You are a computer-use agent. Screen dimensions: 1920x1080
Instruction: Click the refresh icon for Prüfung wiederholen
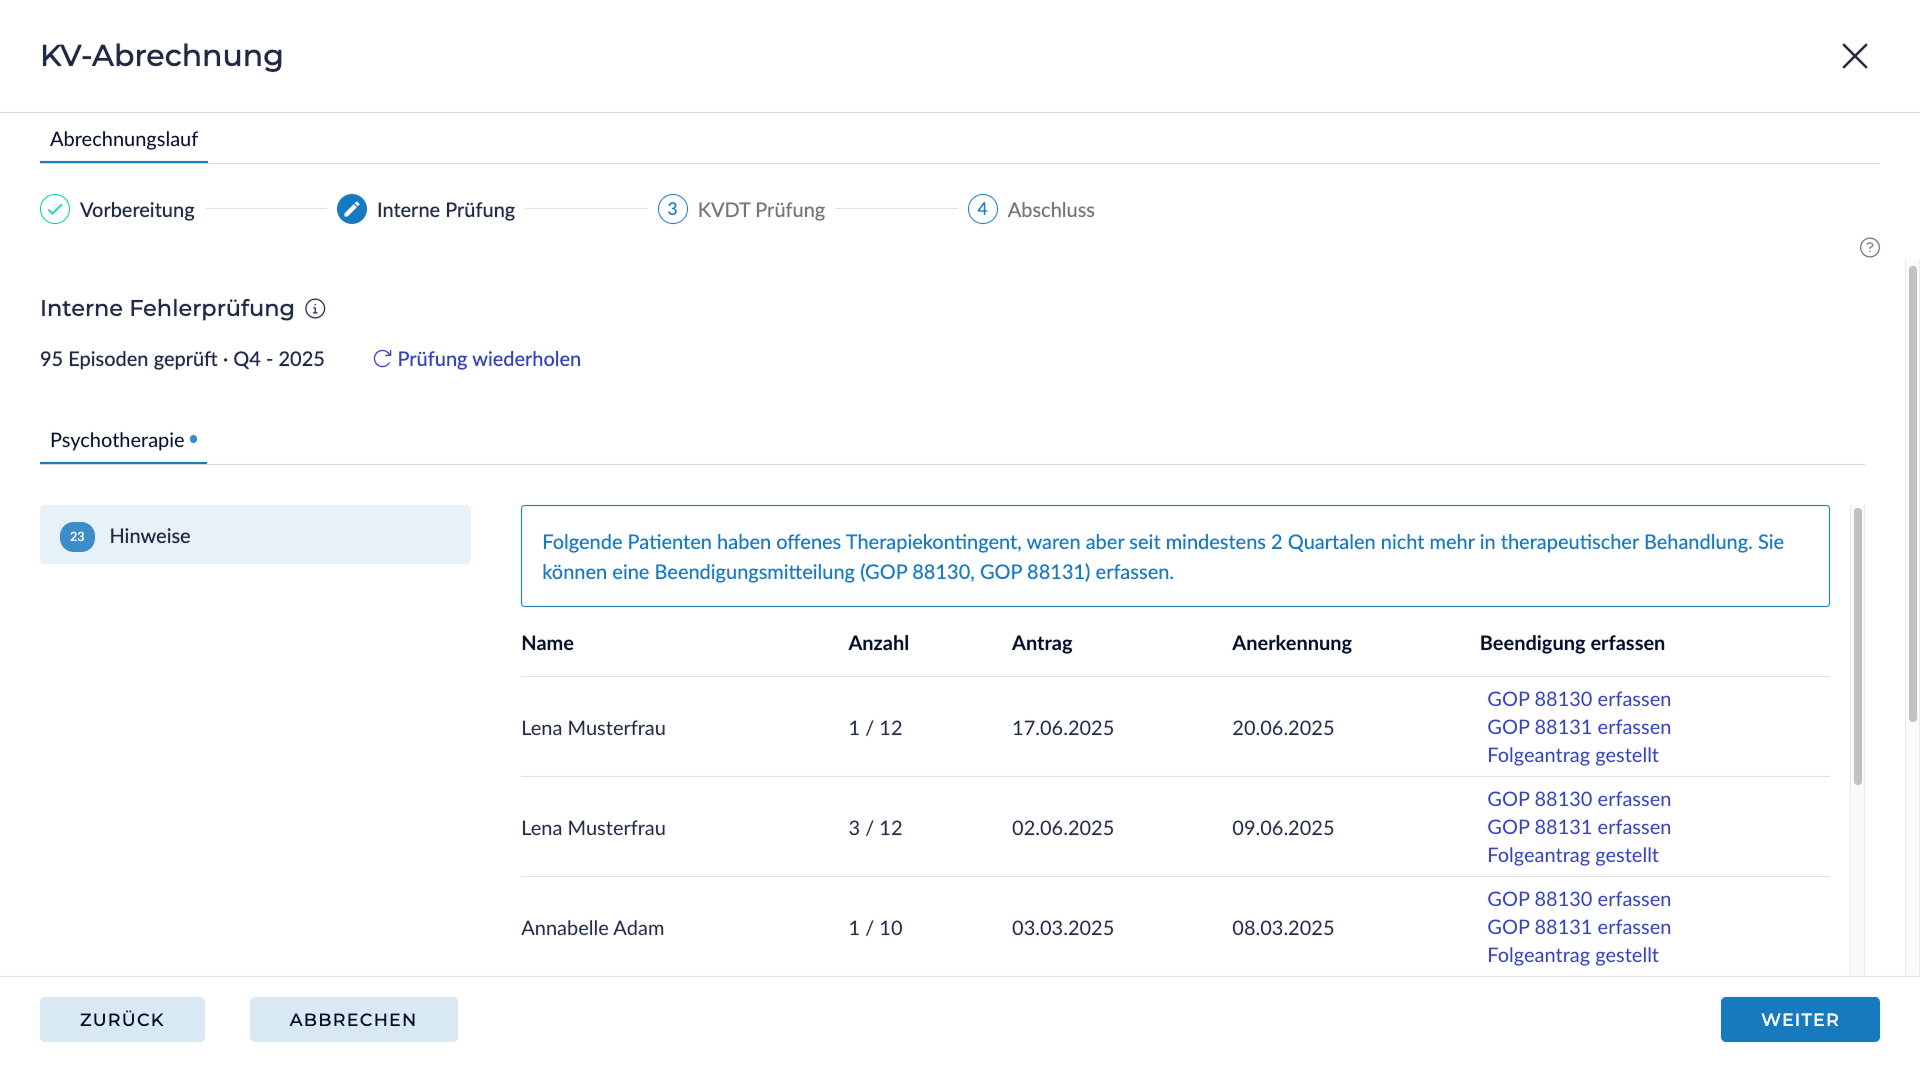tap(382, 359)
